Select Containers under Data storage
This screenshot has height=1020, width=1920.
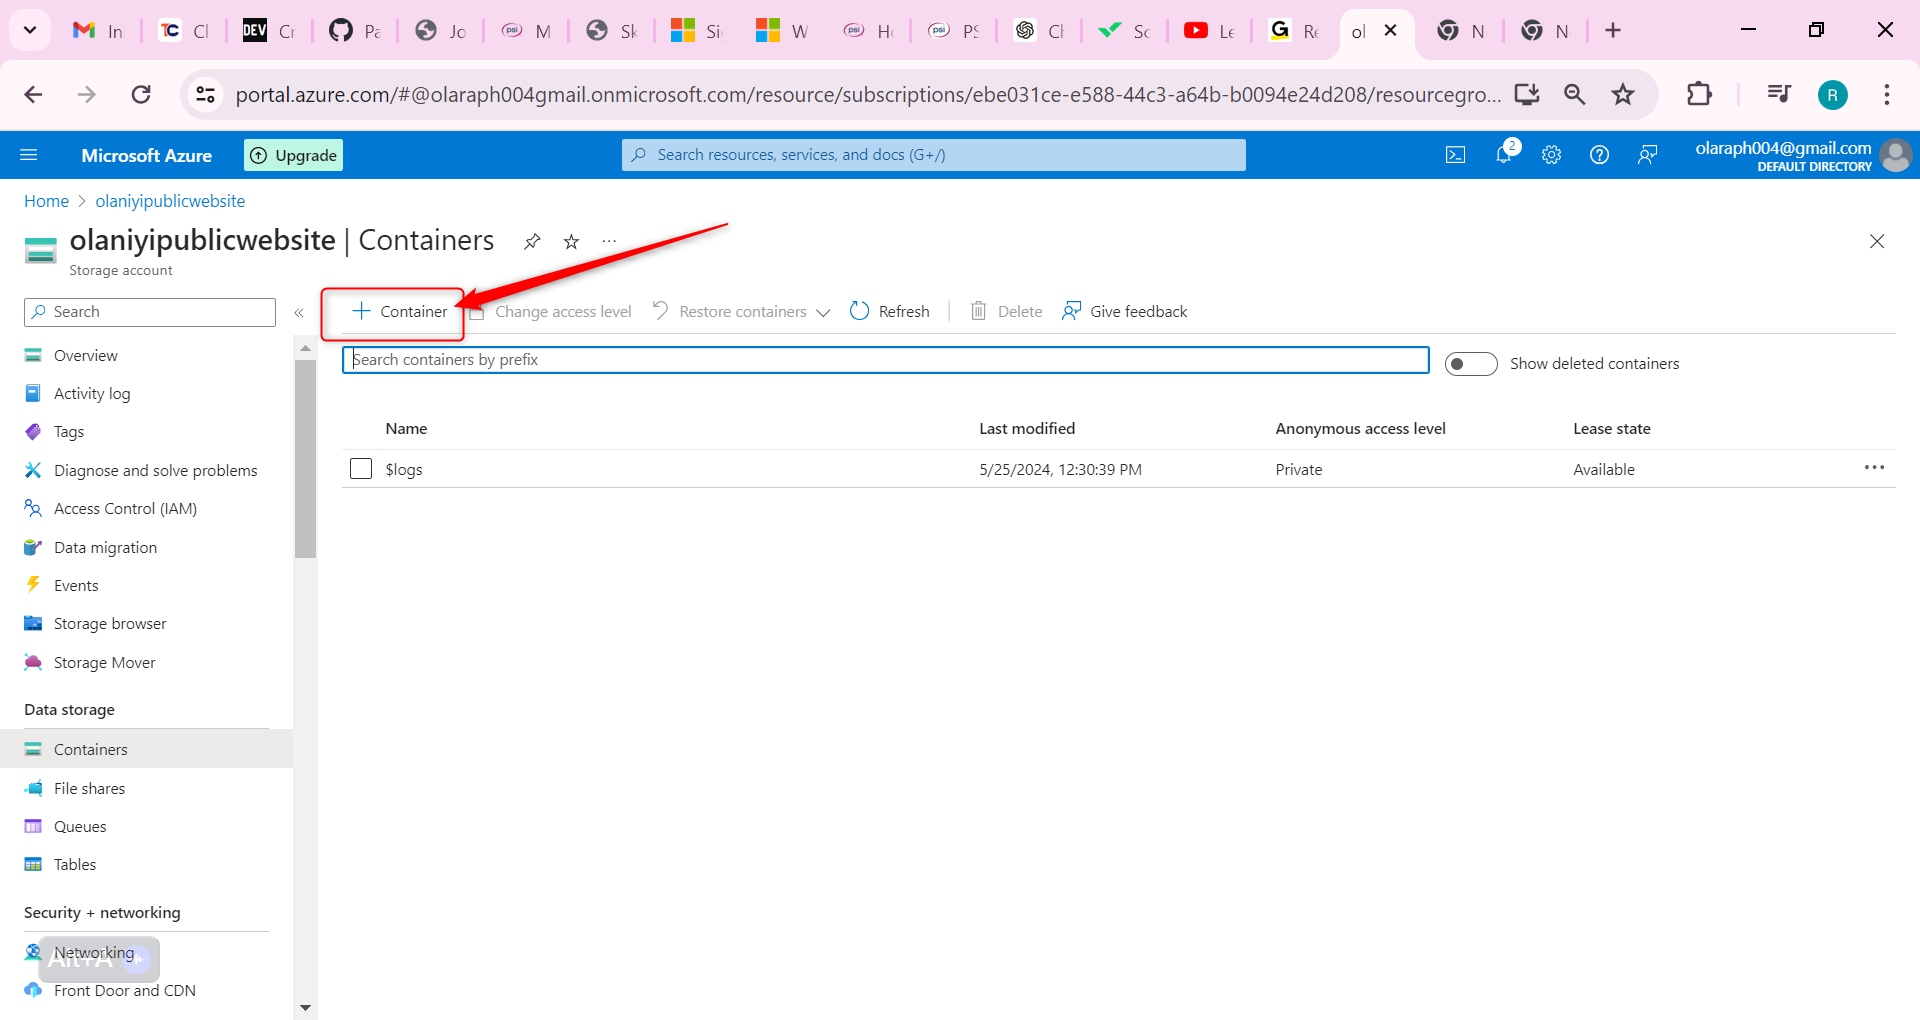pyautogui.click(x=146, y=750)
